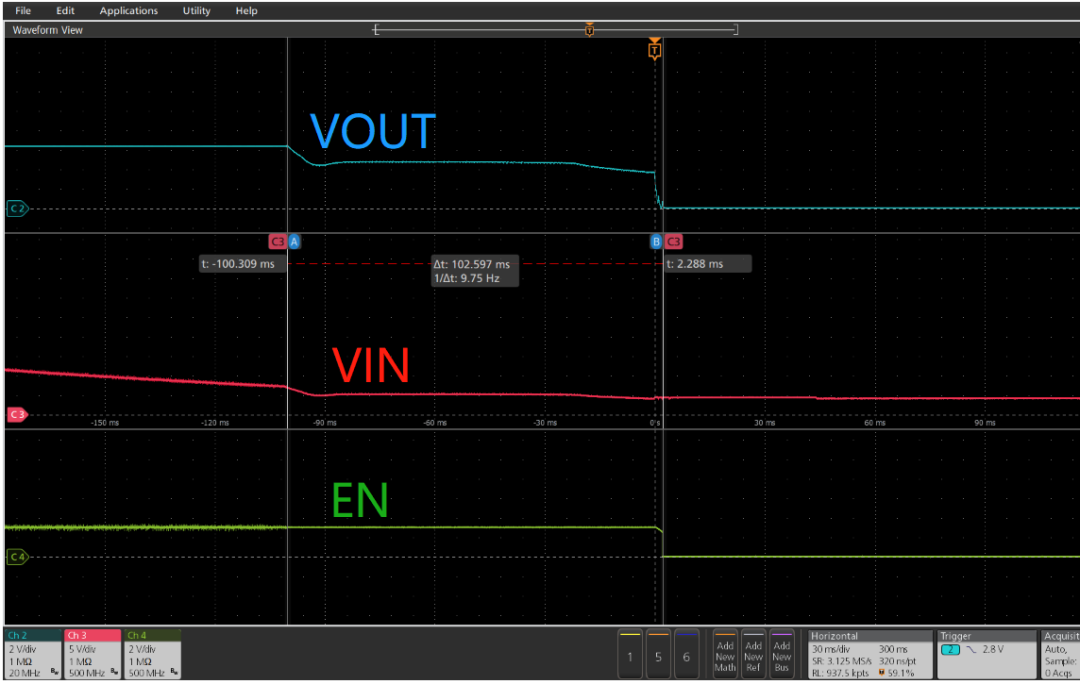Click the orange trigger position T marker

point(654,49)
